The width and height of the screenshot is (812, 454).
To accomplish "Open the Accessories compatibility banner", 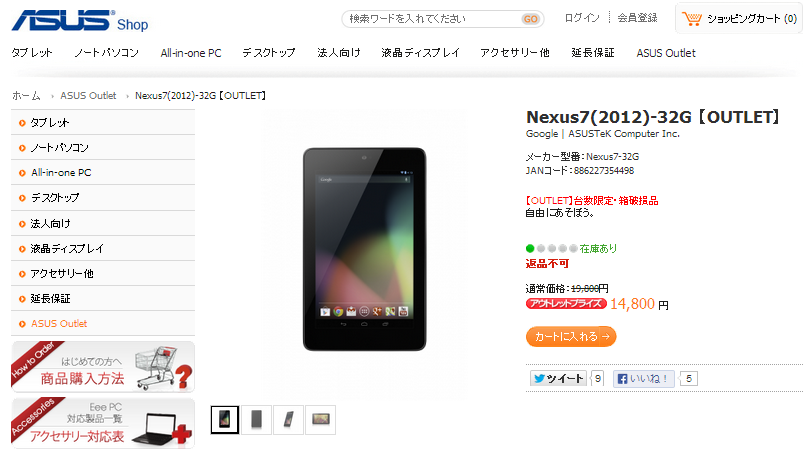I will click(x=103, y=423).
